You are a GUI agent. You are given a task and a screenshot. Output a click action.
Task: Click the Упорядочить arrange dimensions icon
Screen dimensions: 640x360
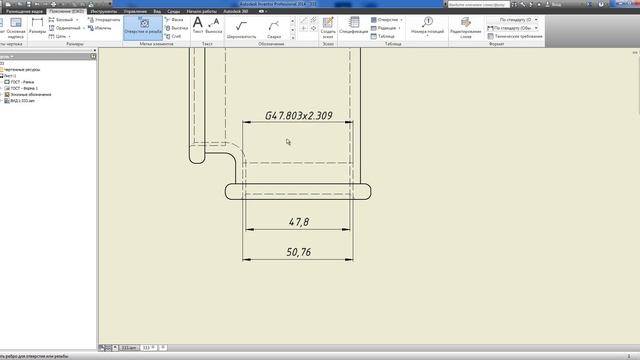click(x=91, y=20)
